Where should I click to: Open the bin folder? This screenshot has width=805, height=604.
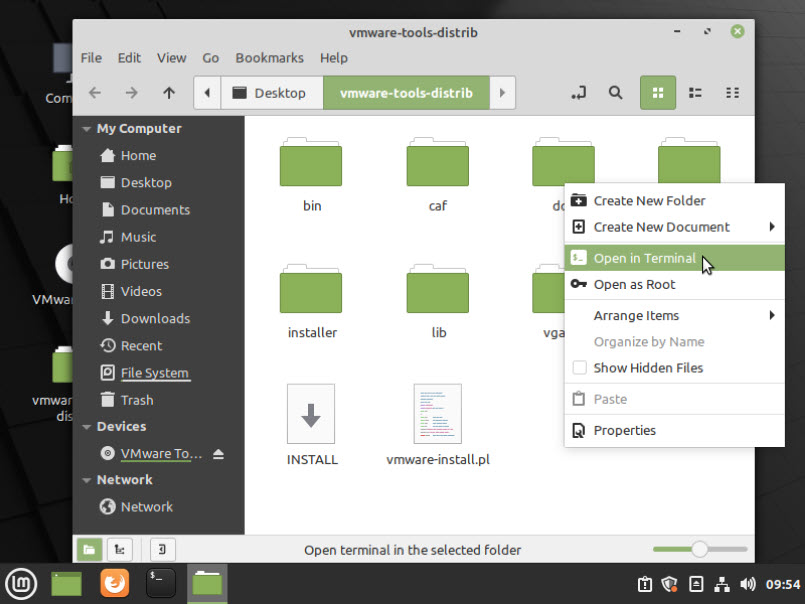pos(311,175)
